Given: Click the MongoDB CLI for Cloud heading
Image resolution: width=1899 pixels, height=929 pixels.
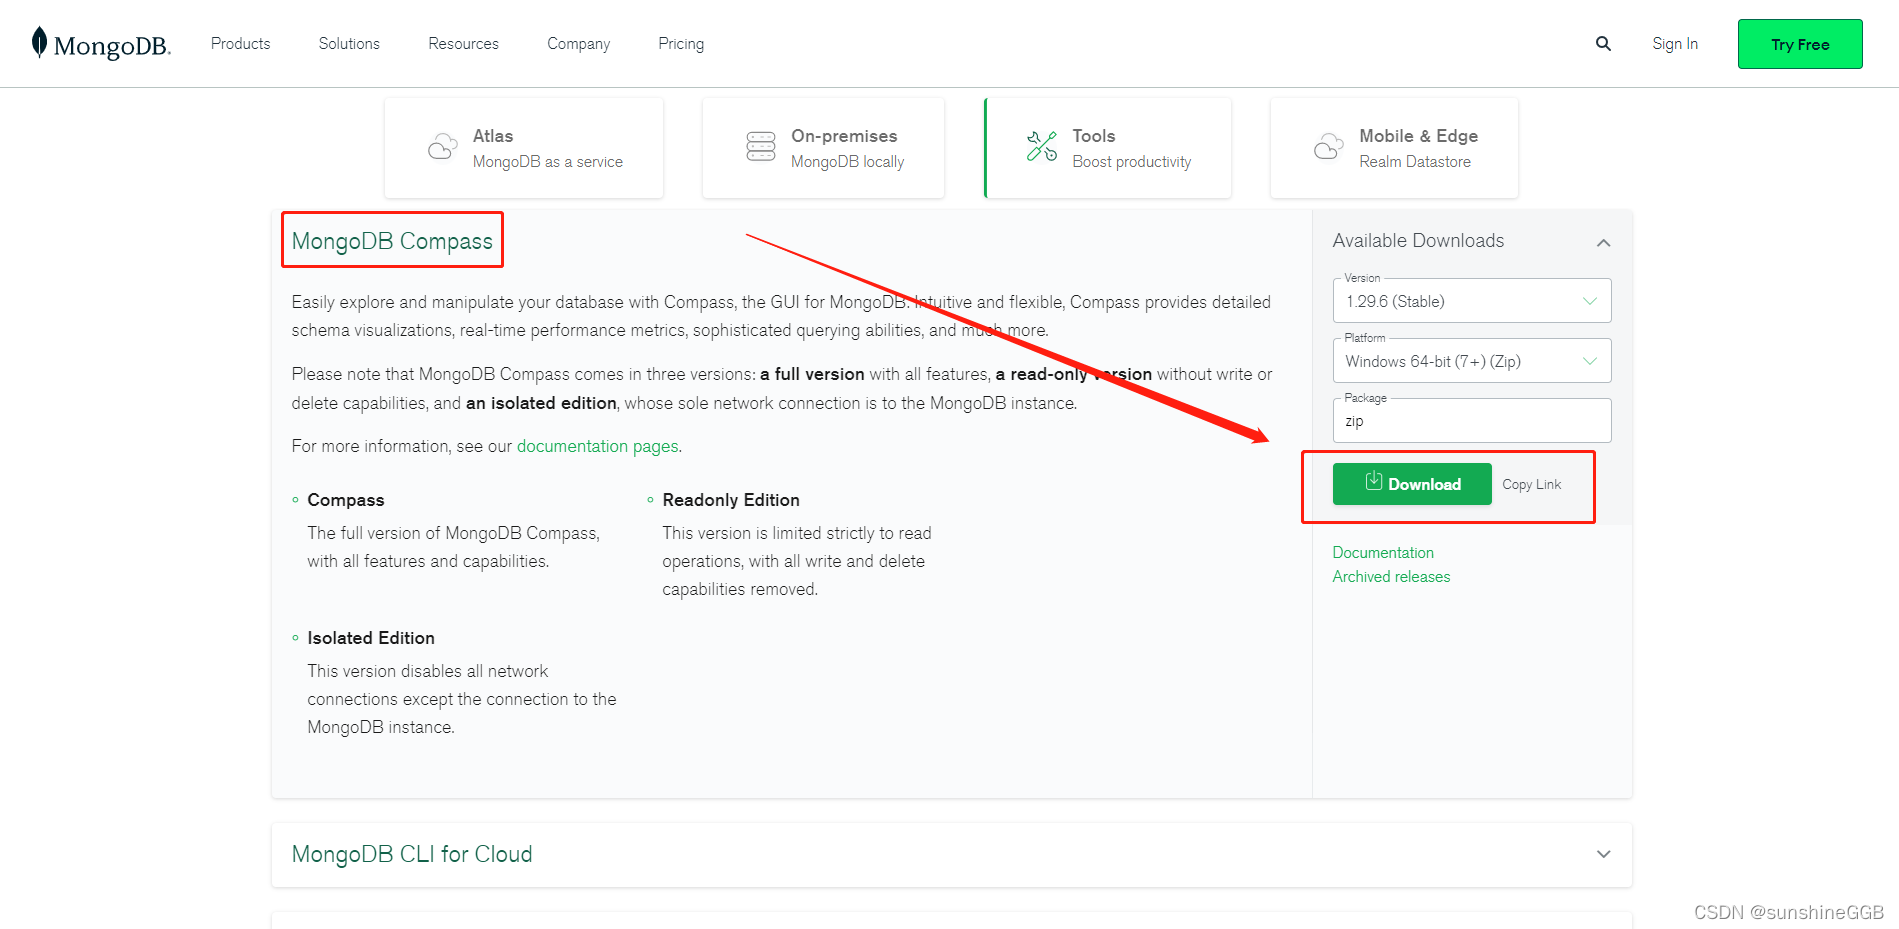Looking at the screenshot, I should tap(412, 854).
